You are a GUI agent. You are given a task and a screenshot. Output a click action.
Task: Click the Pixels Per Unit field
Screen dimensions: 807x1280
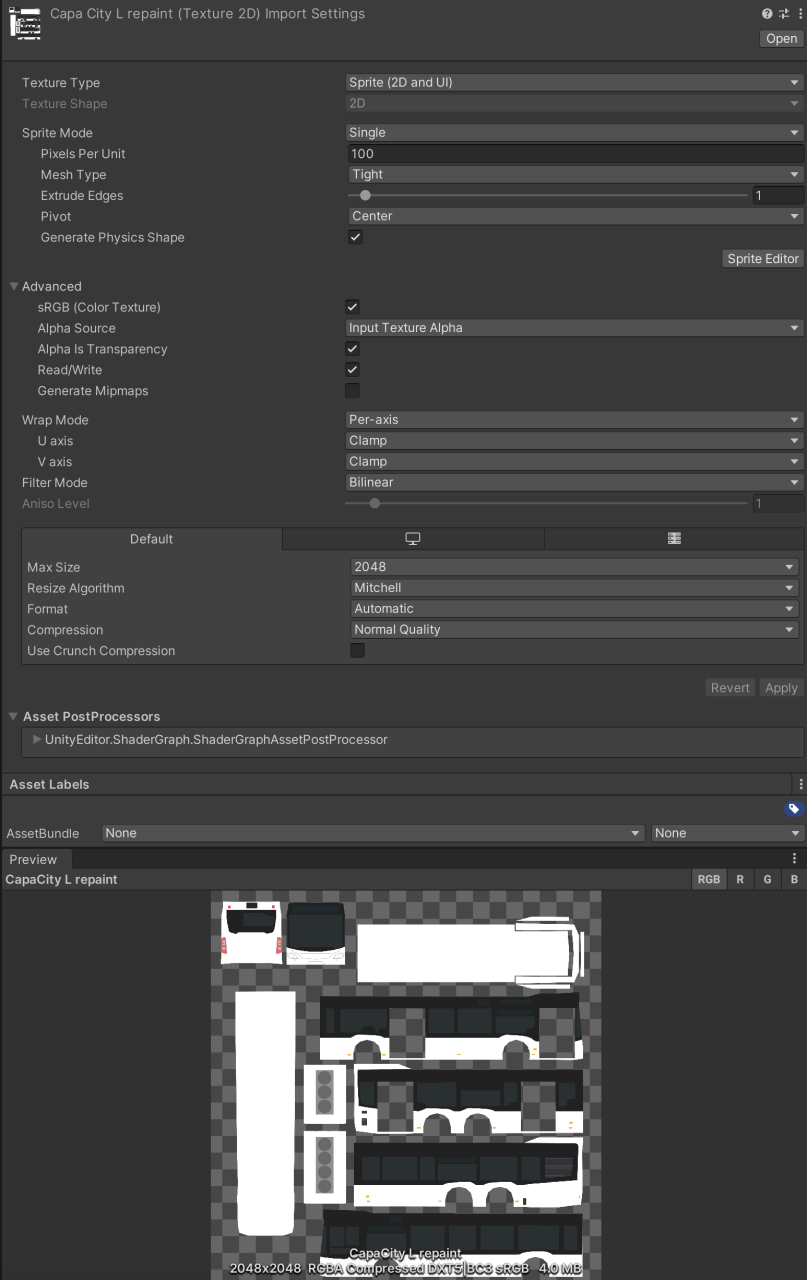click(x=574, y=154)
